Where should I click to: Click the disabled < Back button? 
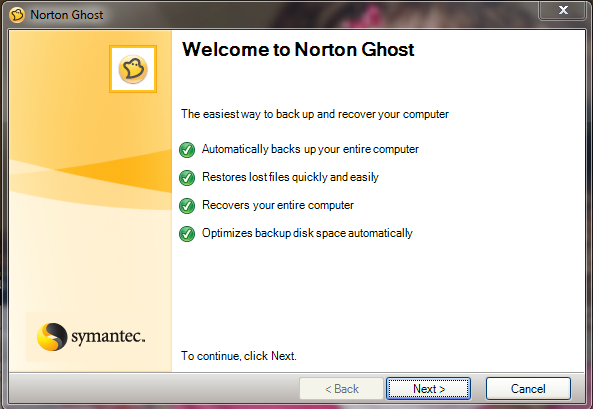(x=341, y=388)
